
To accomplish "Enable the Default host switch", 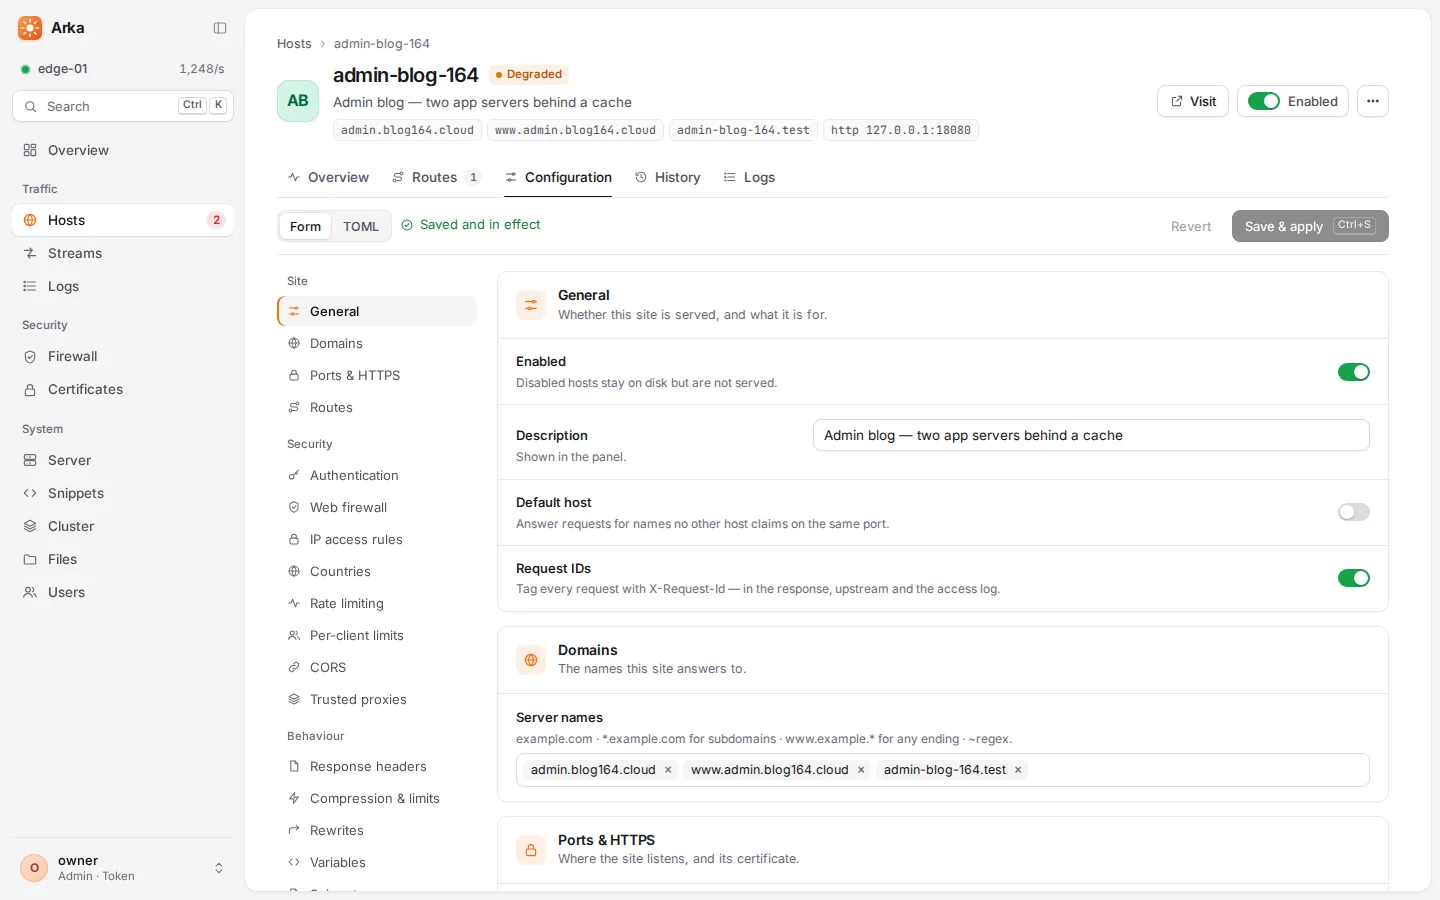I will (1354, 512).
